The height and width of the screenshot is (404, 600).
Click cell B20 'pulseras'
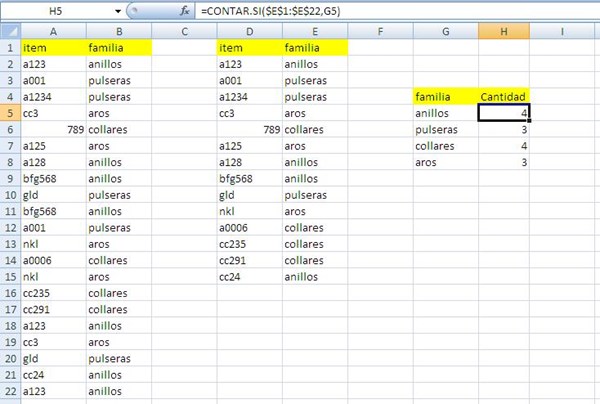point(119,358)
